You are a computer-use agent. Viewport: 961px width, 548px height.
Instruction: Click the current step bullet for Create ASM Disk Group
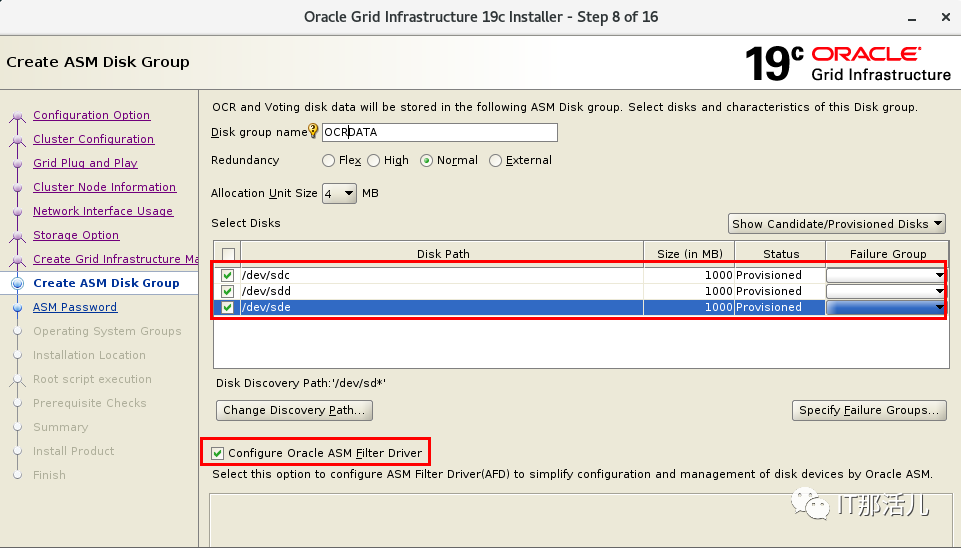click(18, 283)
